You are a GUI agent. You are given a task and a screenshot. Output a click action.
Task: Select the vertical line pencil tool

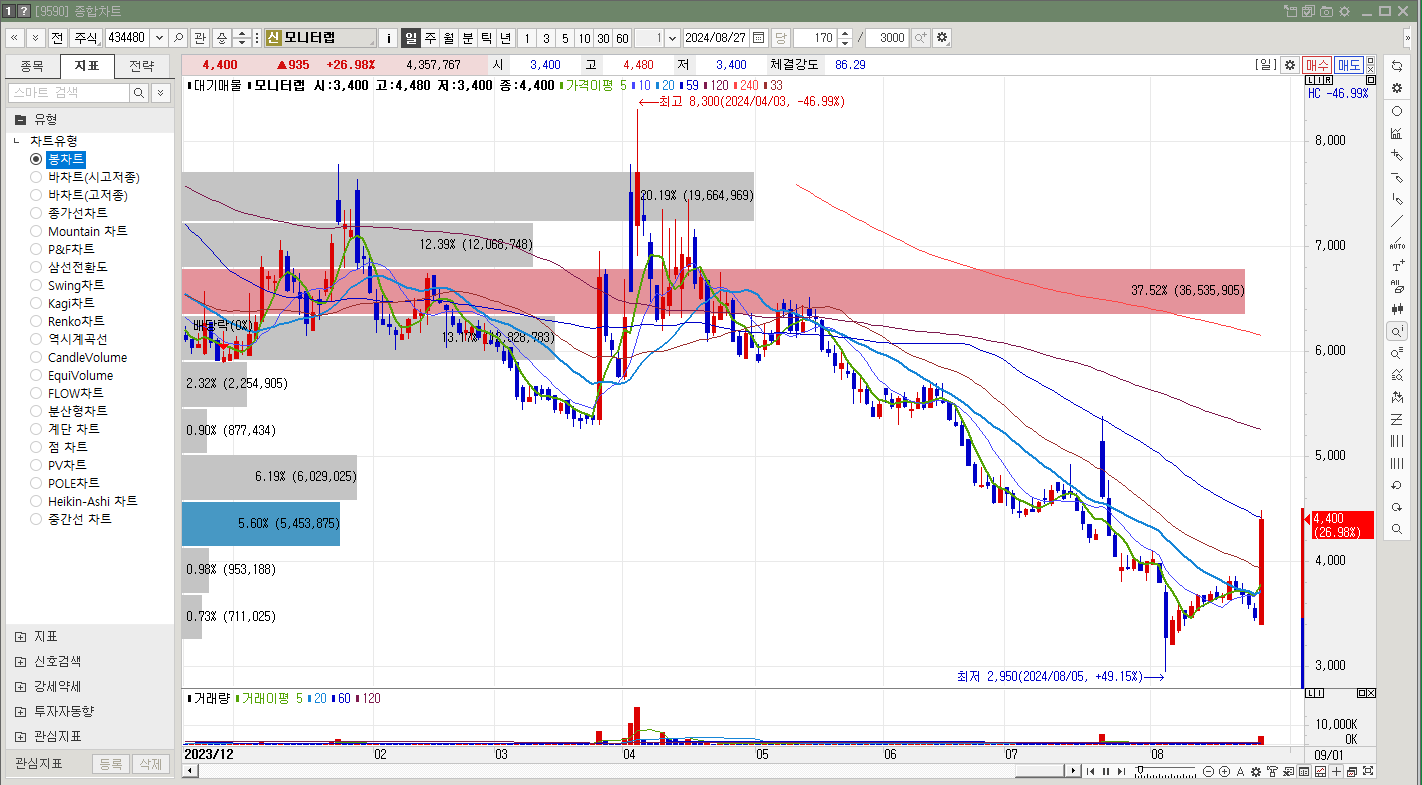pos(1397,199)
